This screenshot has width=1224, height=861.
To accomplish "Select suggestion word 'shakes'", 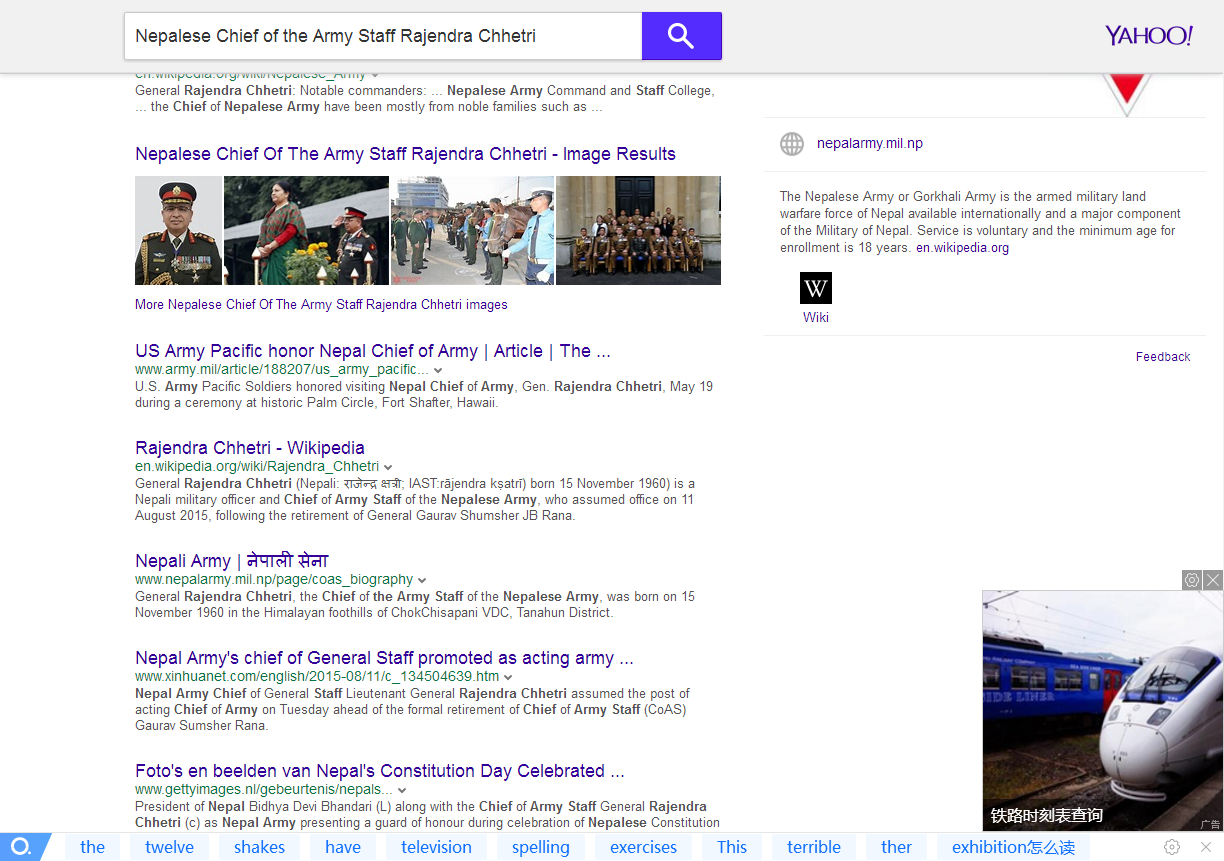I will tap(260, 847).
